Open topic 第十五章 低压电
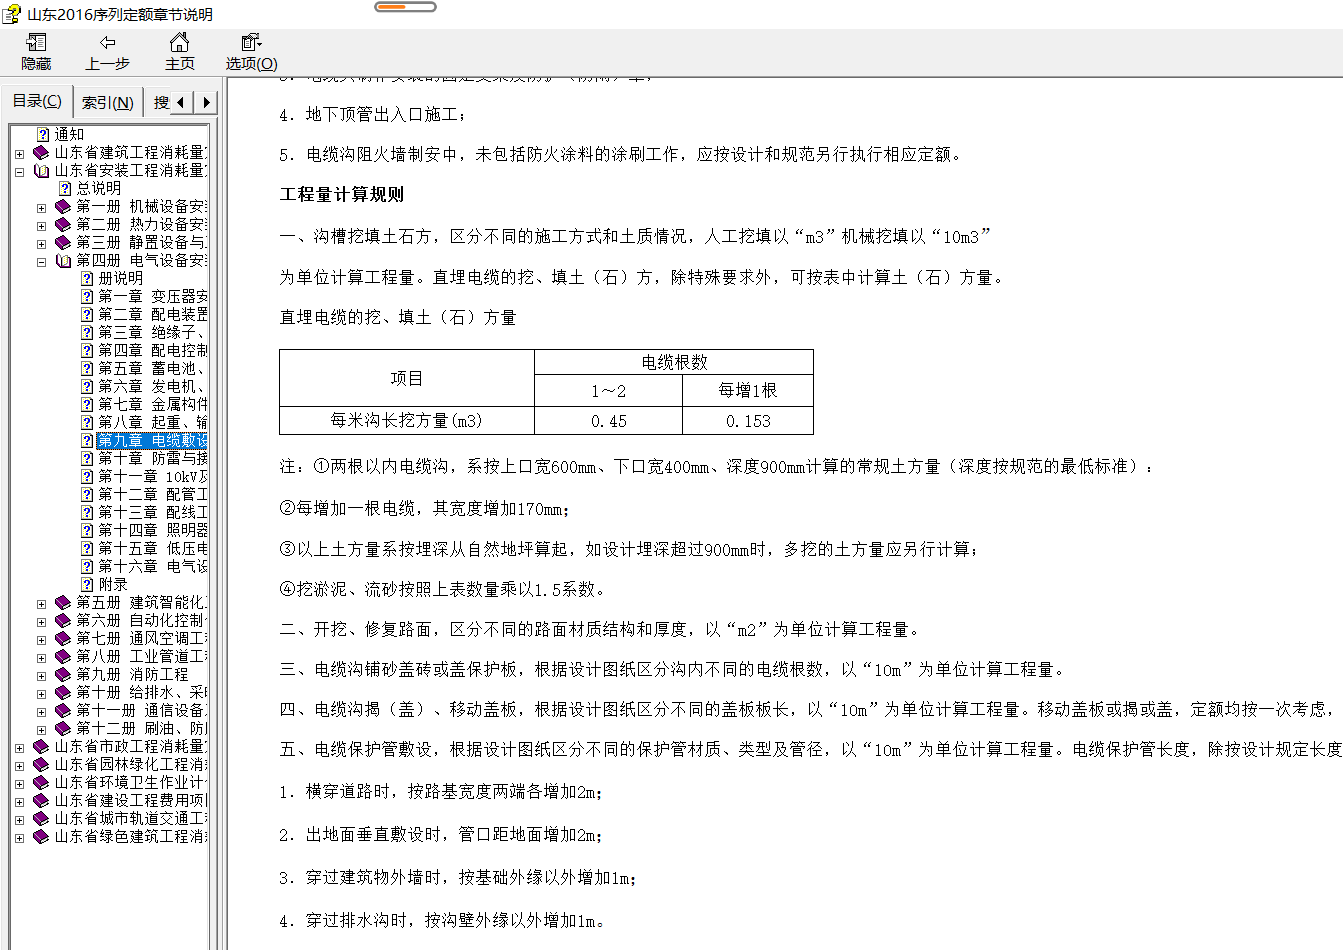 [152, 548]
